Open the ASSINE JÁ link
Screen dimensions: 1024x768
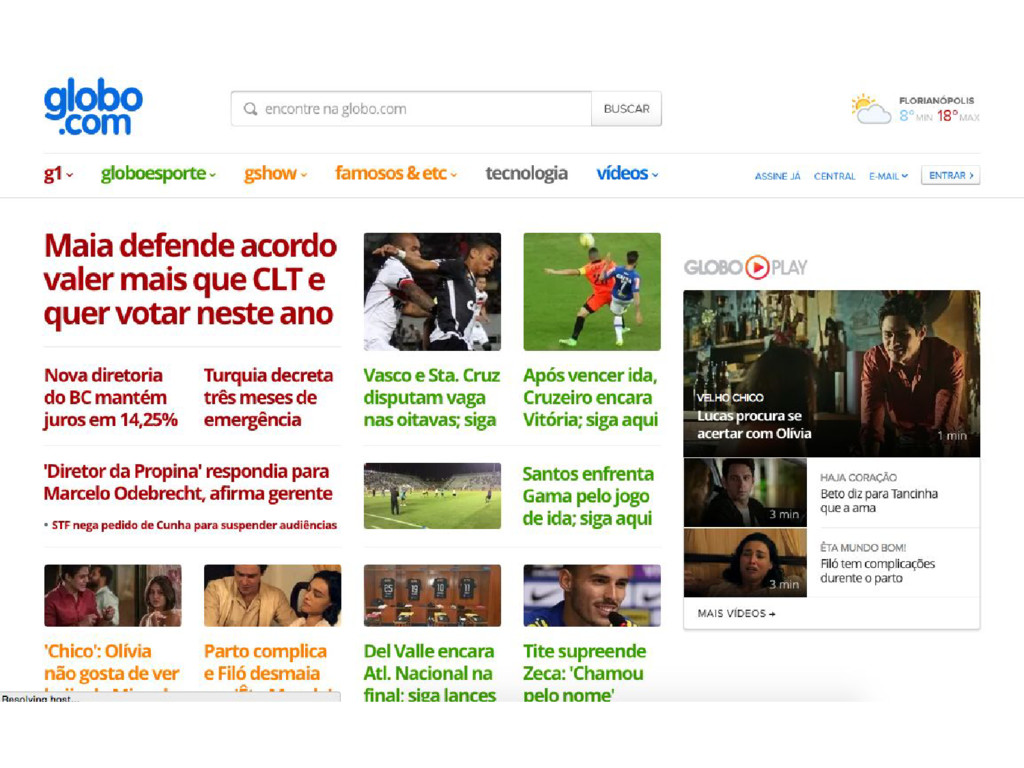coord(777,176)
